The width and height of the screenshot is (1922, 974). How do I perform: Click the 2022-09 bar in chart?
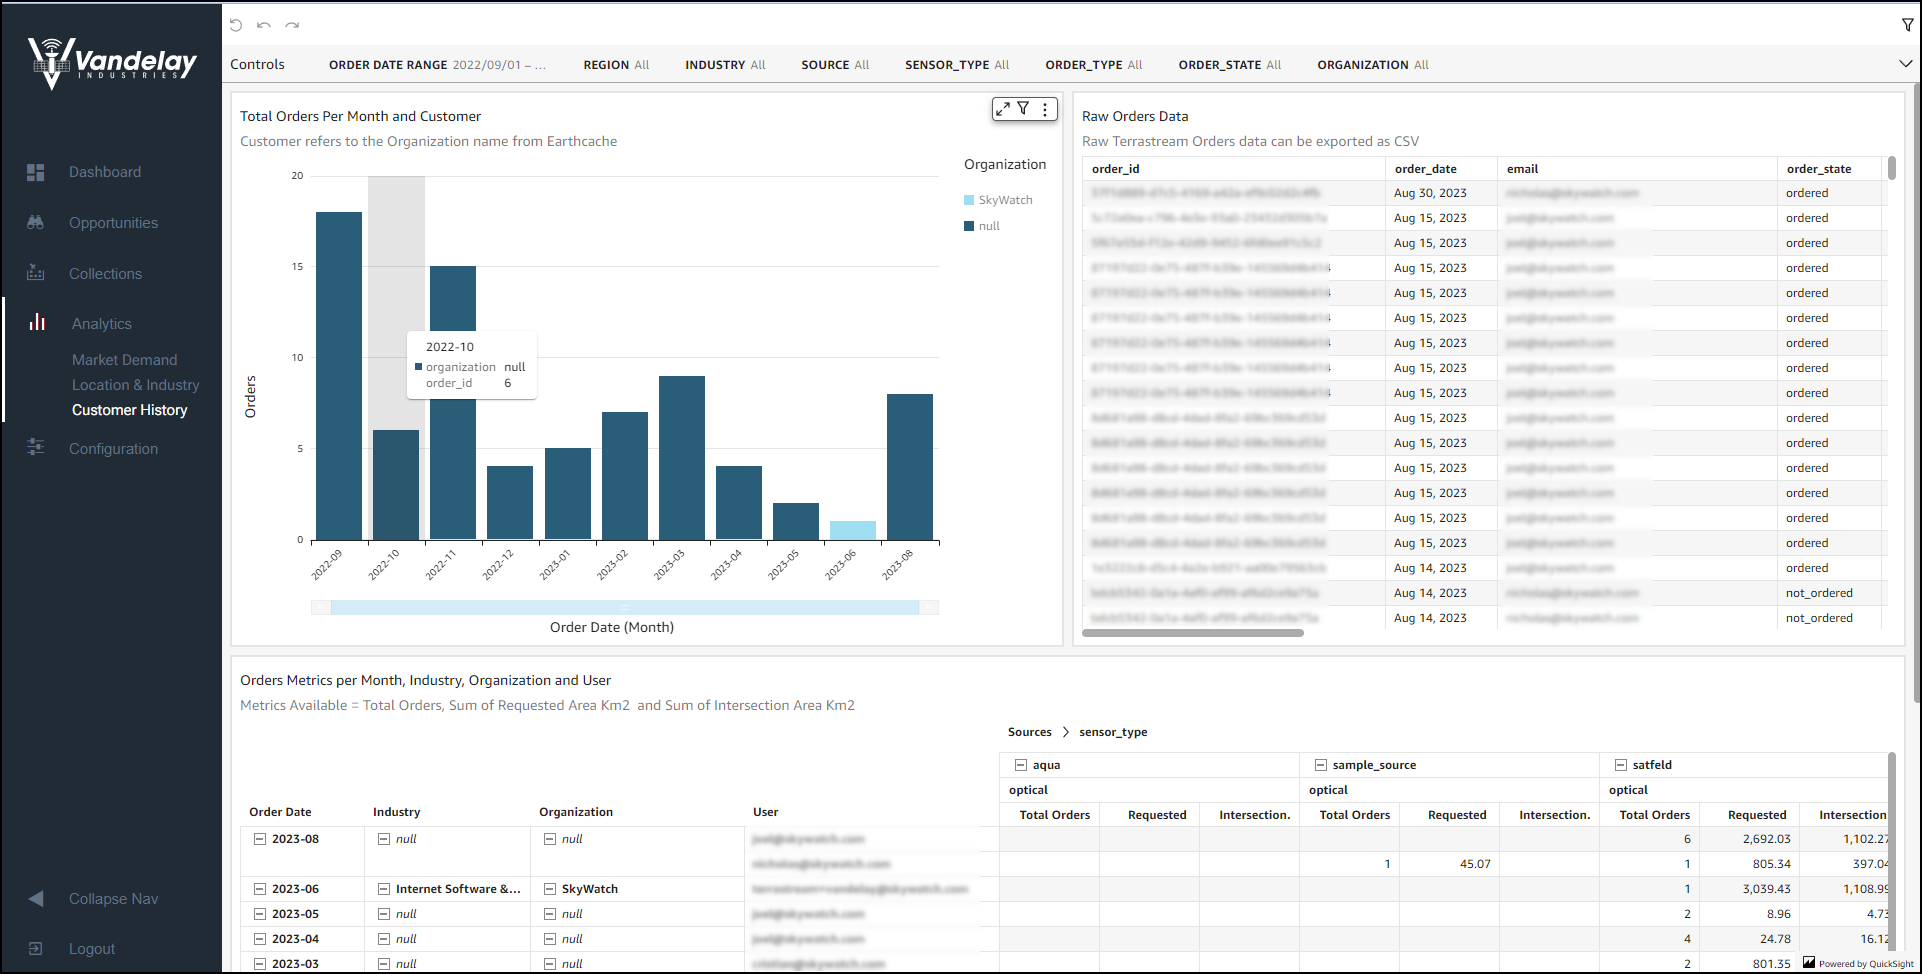[x=339, y=376]
